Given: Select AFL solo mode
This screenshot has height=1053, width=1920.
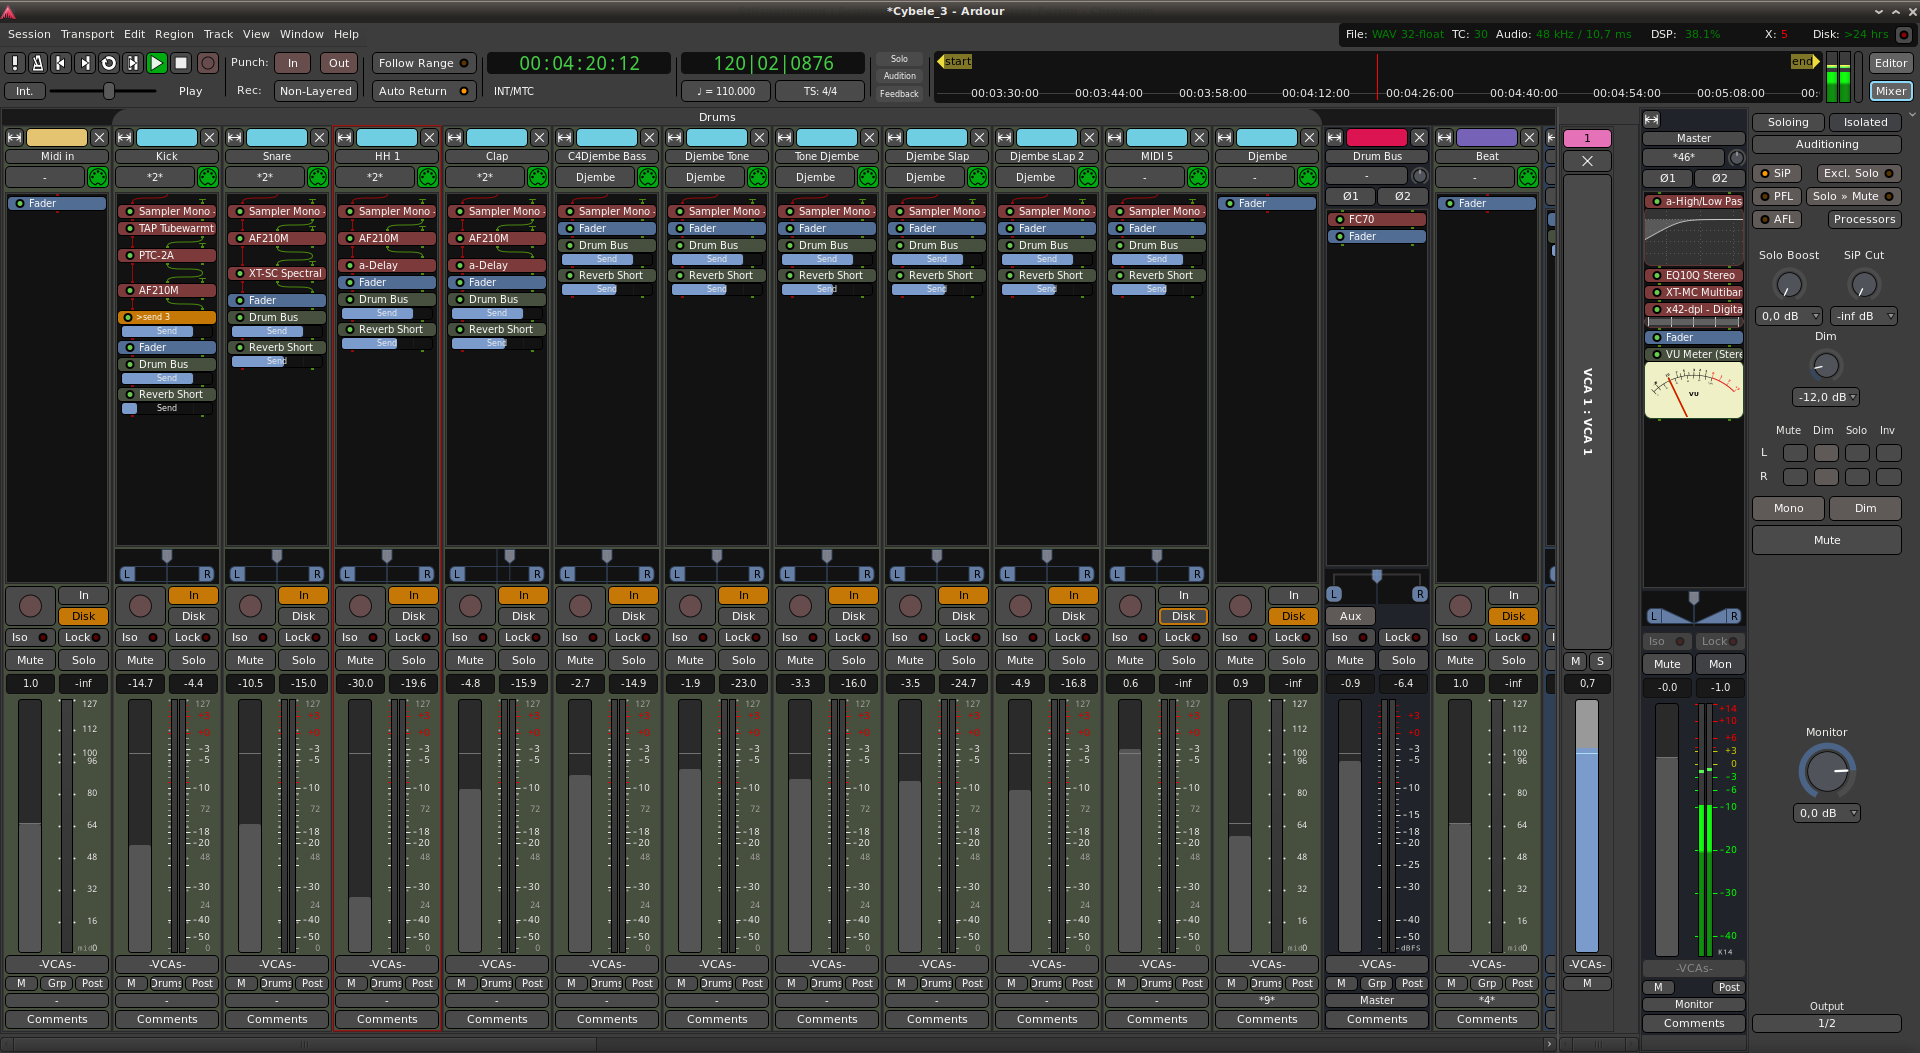Looking at the screenshot, I should pos(1777,219).
